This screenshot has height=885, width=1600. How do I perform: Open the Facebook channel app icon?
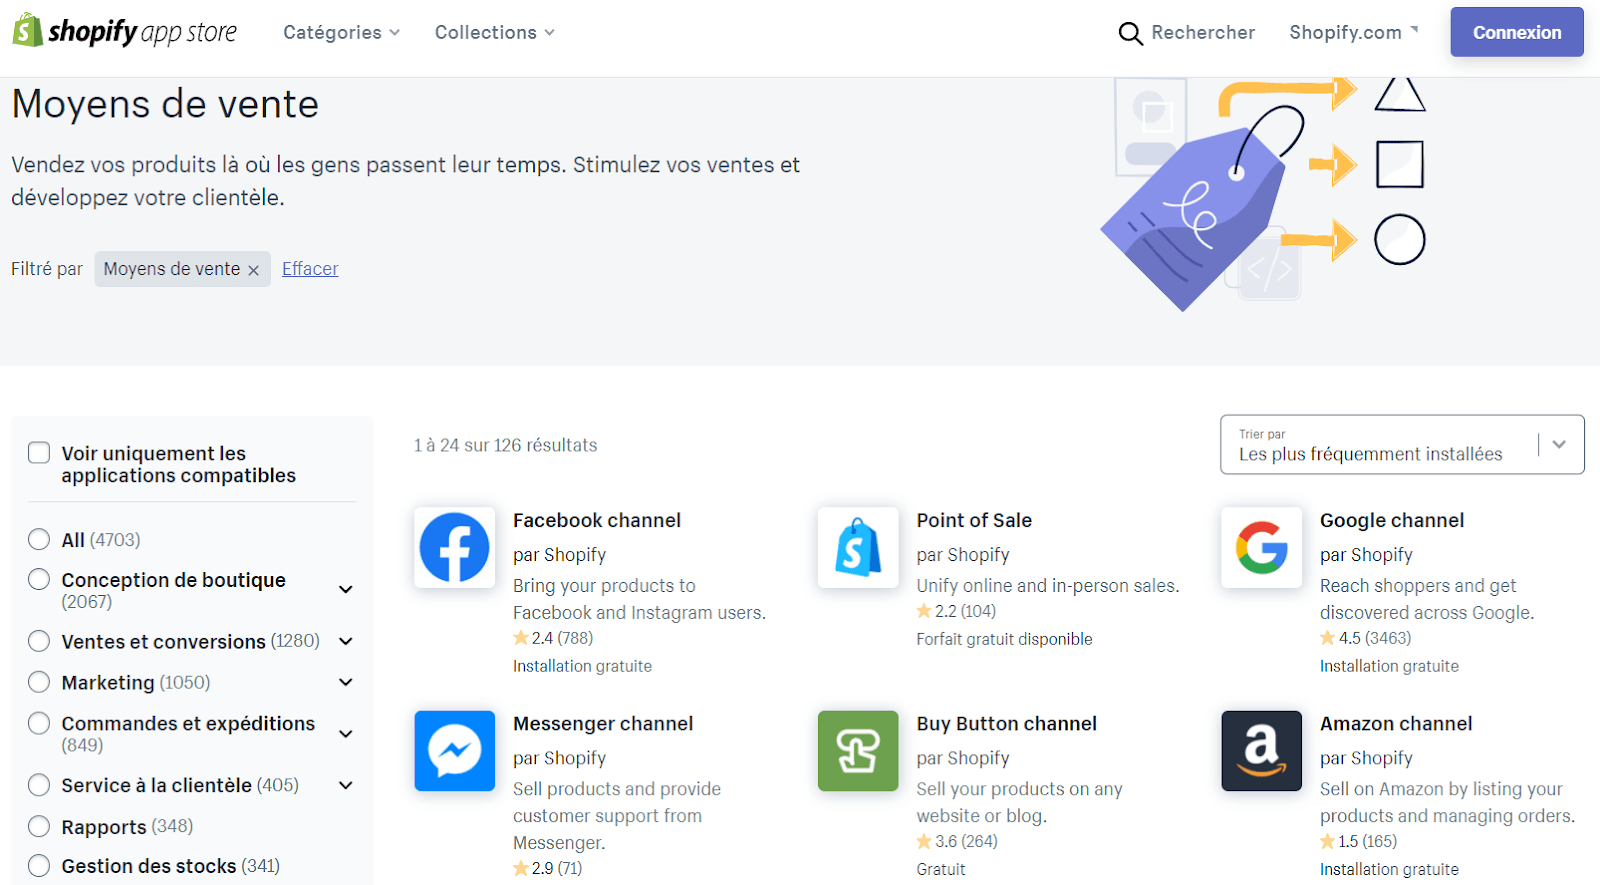point(454,547)
